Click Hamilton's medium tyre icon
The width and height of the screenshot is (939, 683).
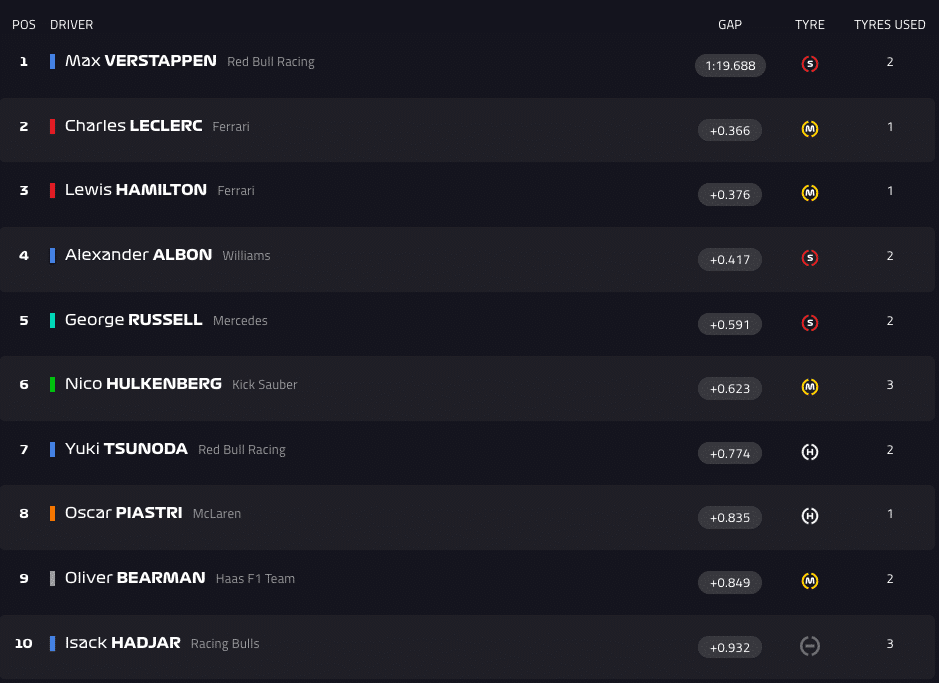pyautogui.click(x=810, y=193)
